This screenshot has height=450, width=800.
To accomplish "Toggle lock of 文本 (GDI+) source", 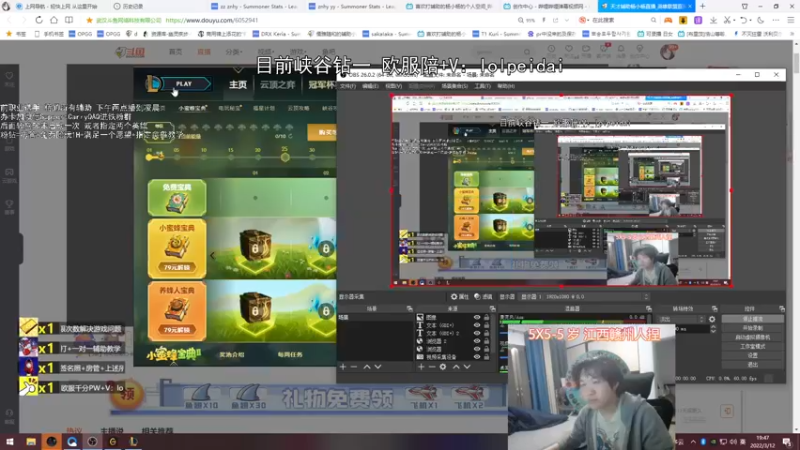I will (487, 326).
